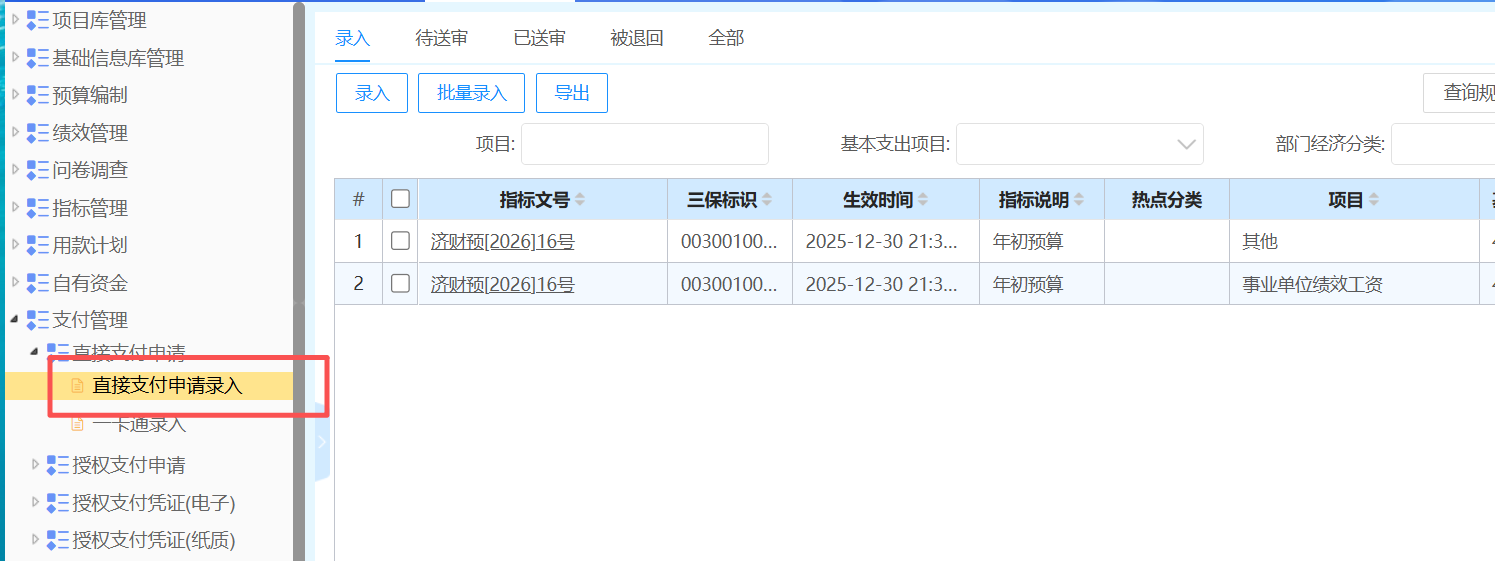The height and width of the screenshot is (561, 1495).
Task: Click the 热点分类 column header
Action: coord(1167,200)
